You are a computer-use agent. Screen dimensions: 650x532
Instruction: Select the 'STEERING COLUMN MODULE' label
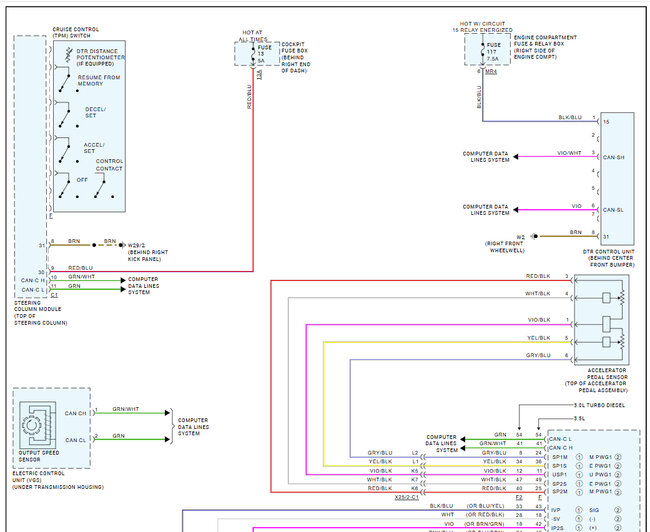(x=37, y=306)
